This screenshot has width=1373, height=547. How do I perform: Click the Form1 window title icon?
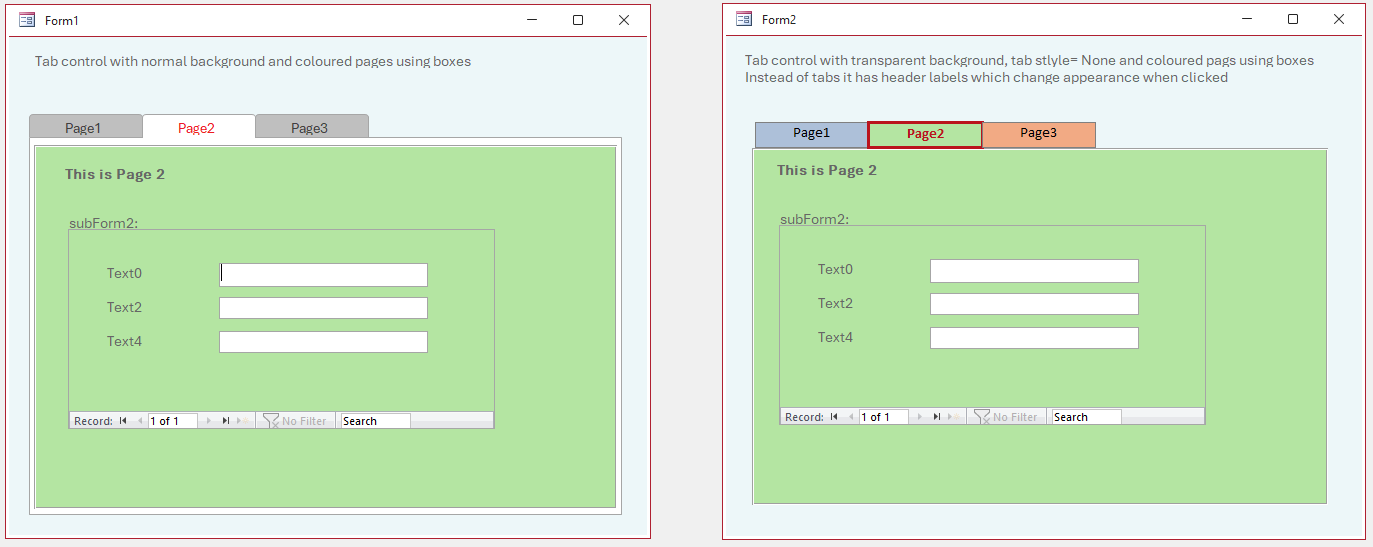[27, 20]
